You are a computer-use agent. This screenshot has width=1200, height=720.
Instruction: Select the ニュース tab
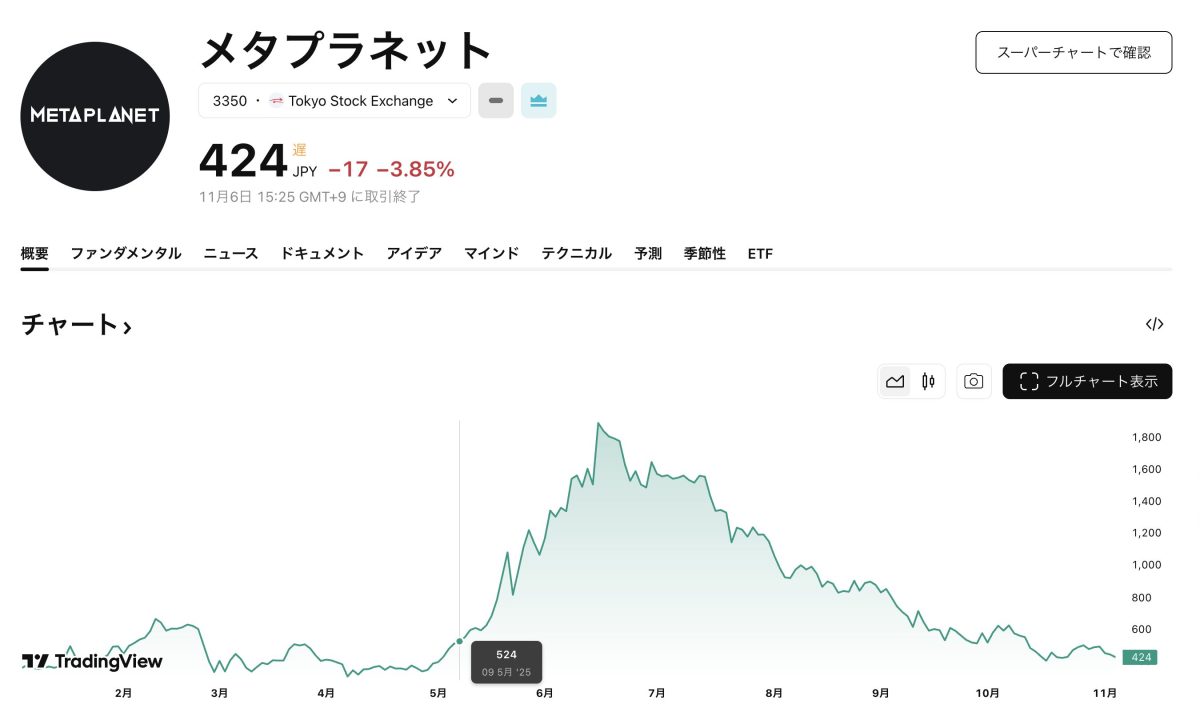(231, 254)
